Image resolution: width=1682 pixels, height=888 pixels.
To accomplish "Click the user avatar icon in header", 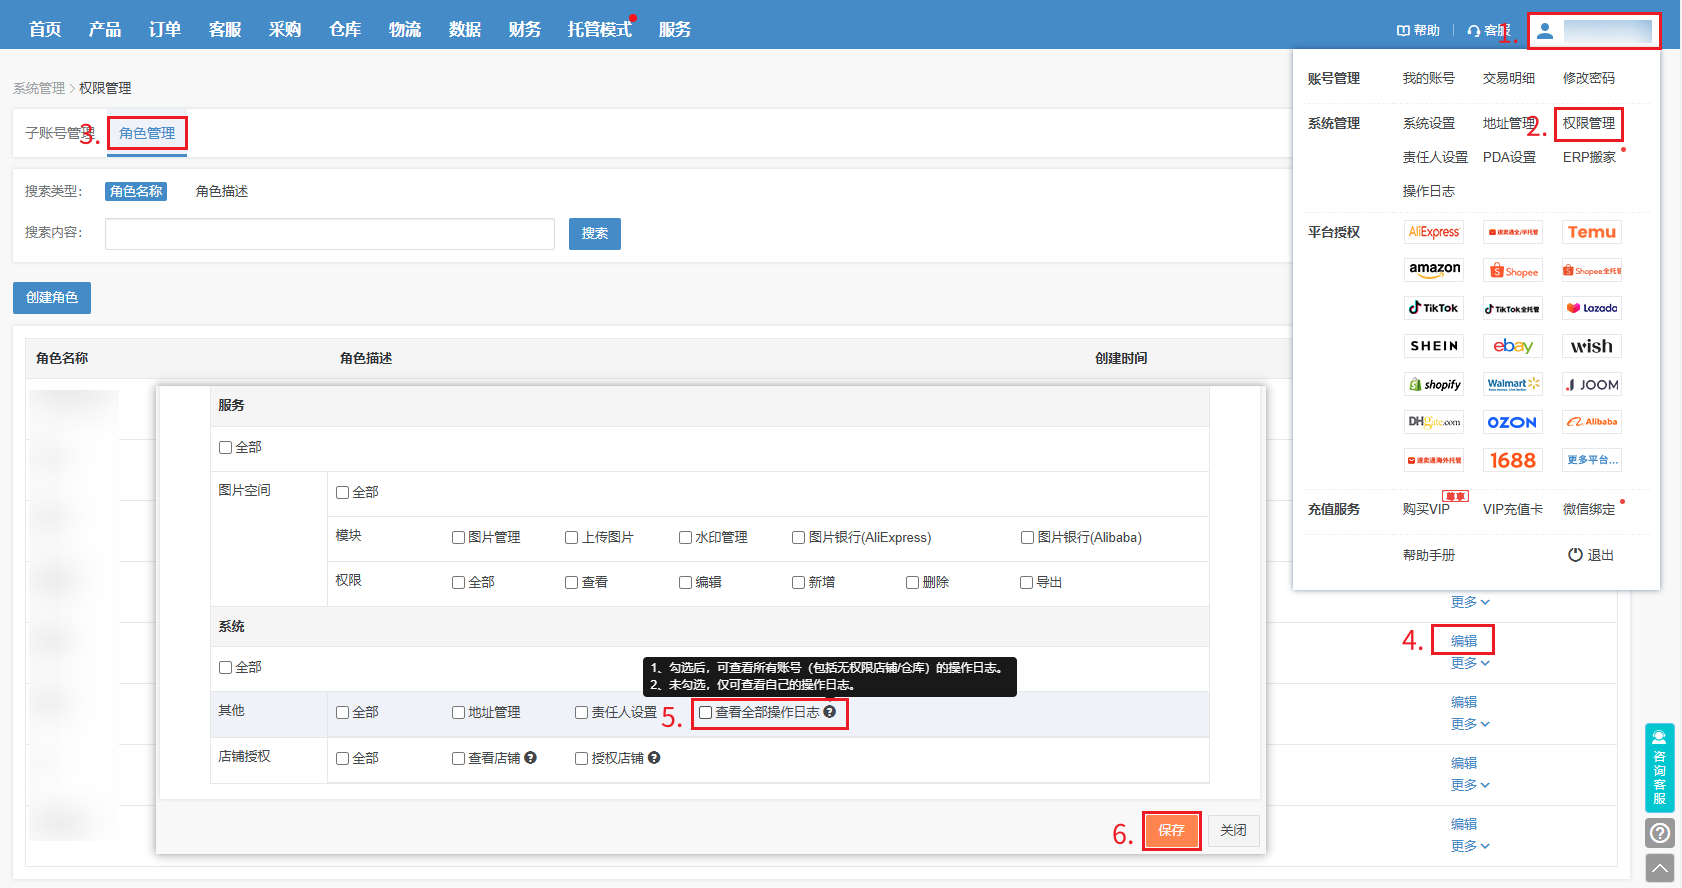I will [1545, 31].
